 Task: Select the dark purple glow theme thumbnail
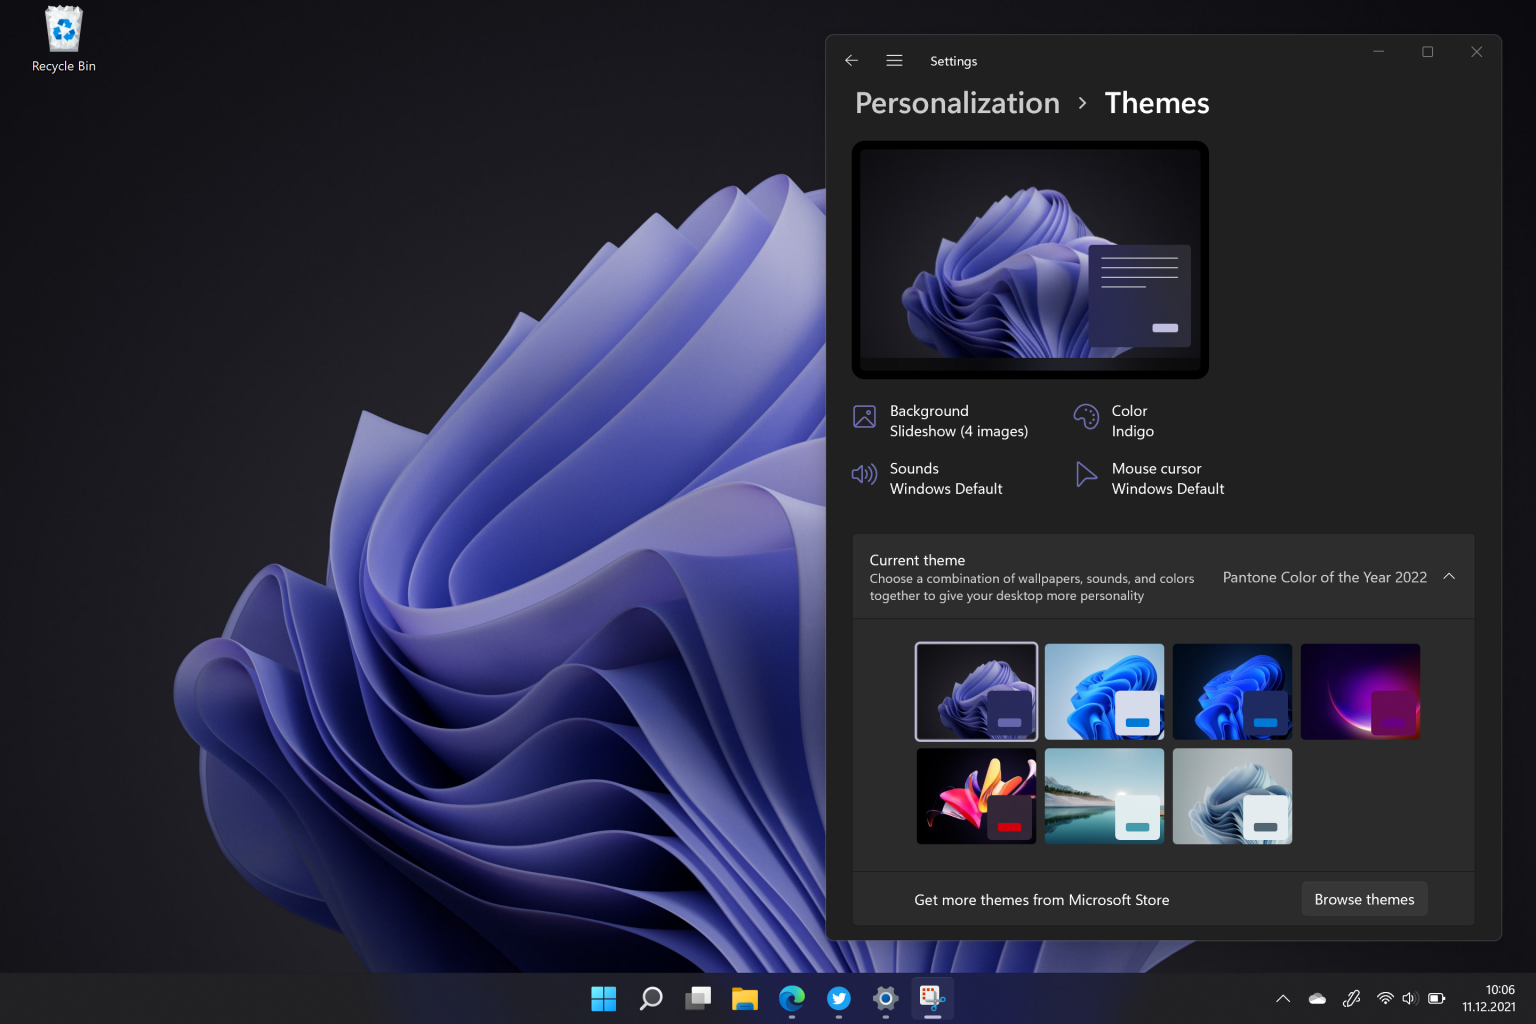coord(1360,691)
